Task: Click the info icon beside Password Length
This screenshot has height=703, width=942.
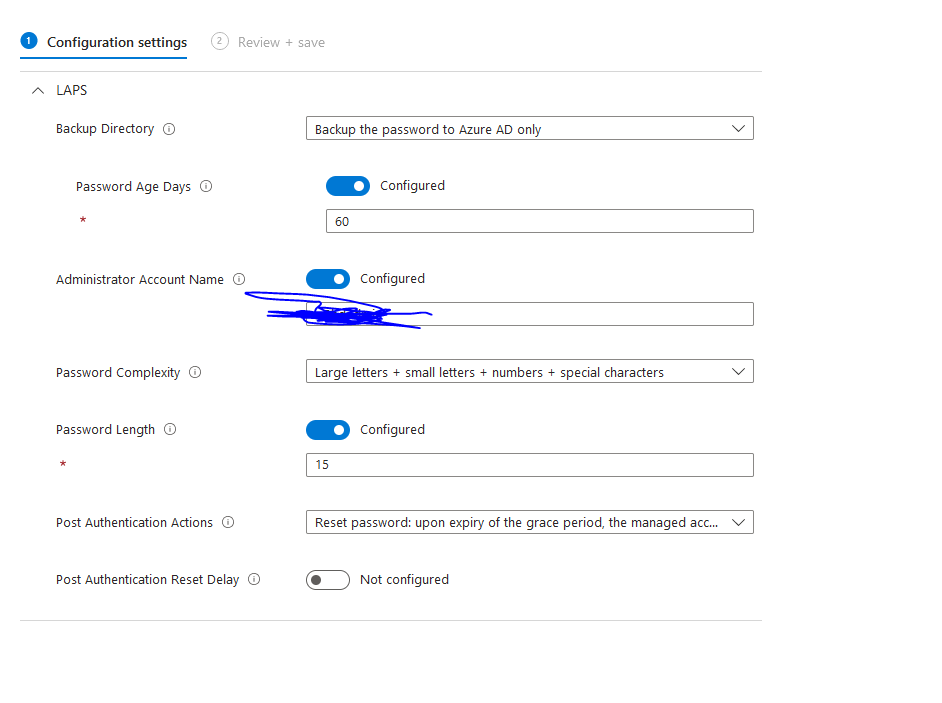Action: point(170,429)
